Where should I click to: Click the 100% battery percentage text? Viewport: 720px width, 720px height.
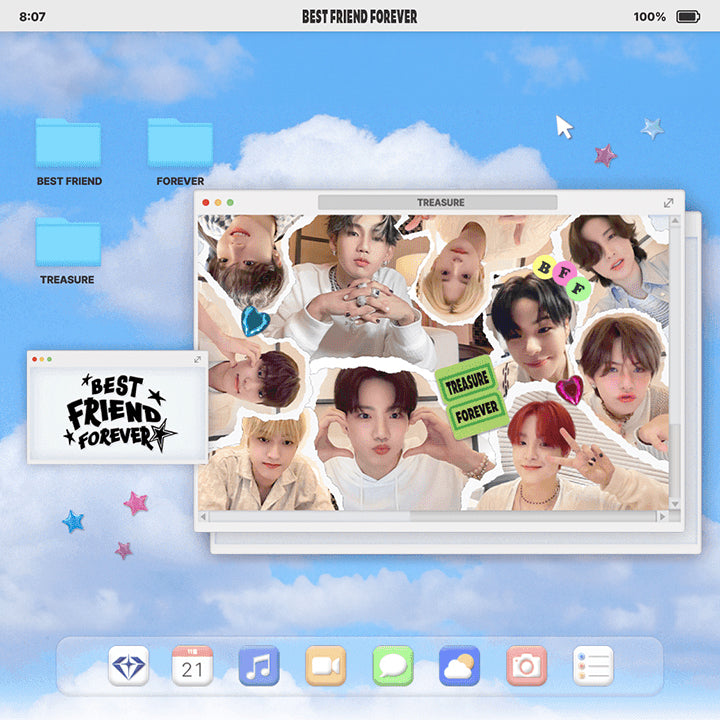click(649, 17)
